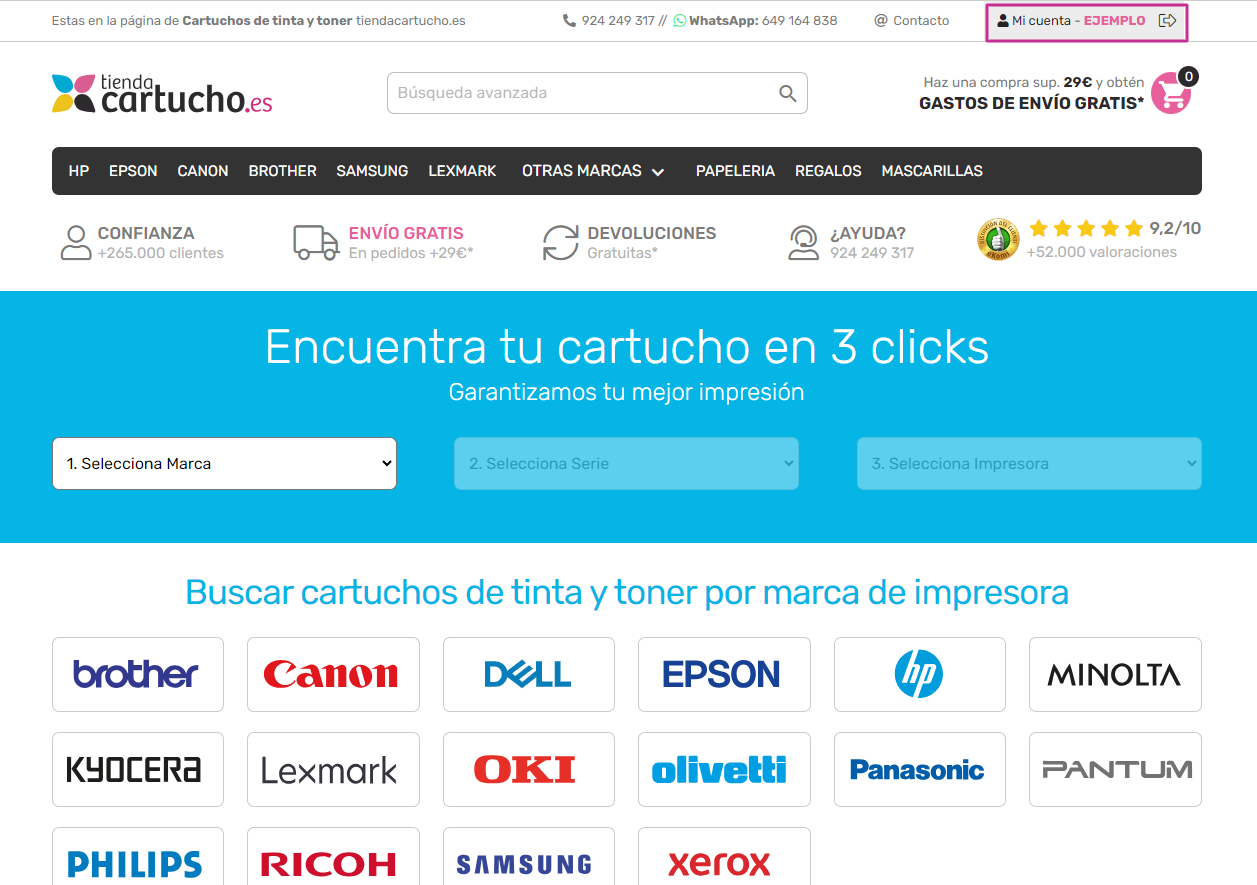Open the REGALOS menu item

coord(828,171)
